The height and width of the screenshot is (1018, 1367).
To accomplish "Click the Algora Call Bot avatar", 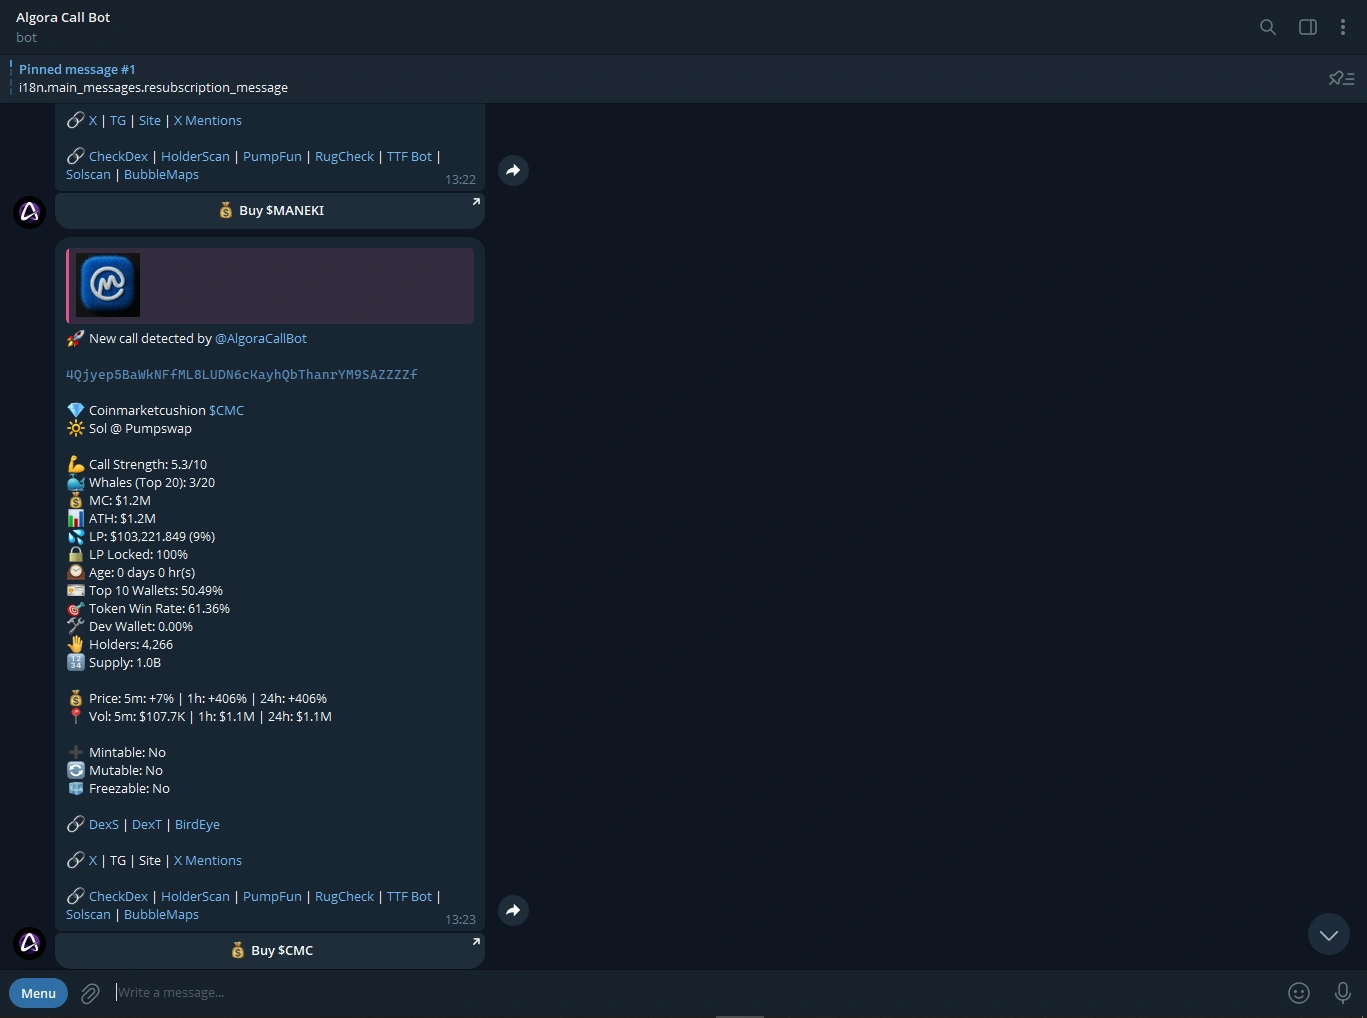I will [29, 943].
